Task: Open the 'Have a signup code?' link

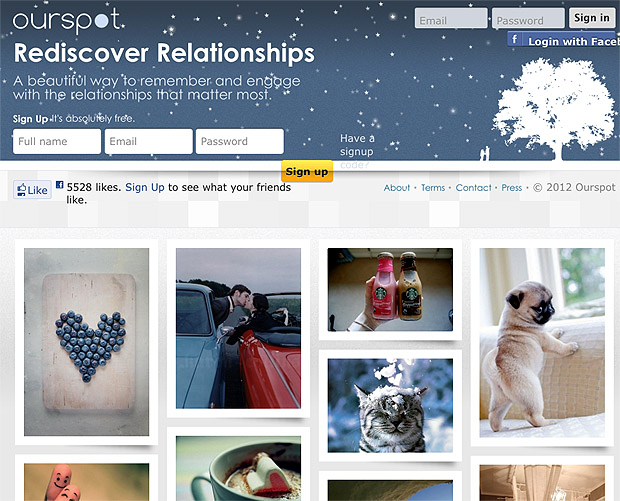Action: (357, 151)
